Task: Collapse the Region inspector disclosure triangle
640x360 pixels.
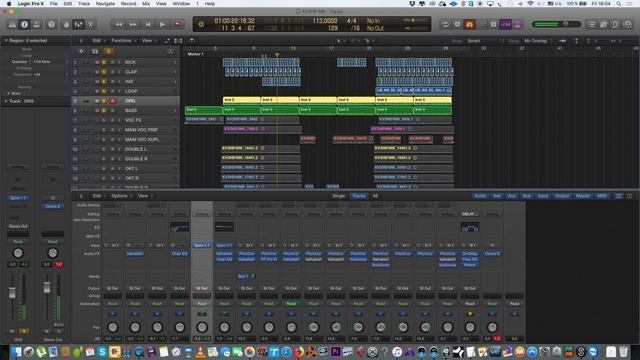Action: point(6,41)
